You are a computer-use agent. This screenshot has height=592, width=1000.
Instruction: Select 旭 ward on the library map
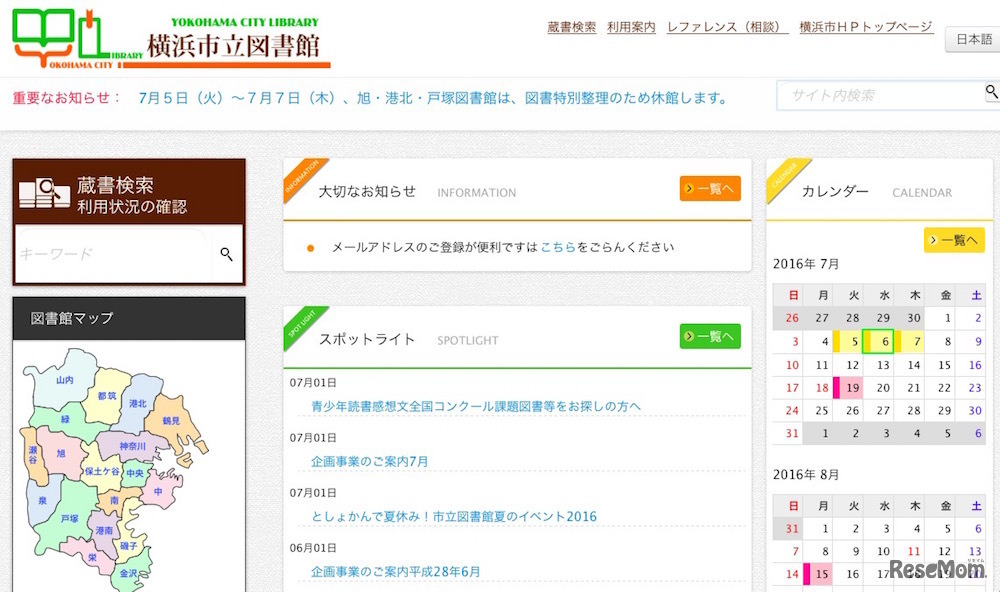coord(61,453)
